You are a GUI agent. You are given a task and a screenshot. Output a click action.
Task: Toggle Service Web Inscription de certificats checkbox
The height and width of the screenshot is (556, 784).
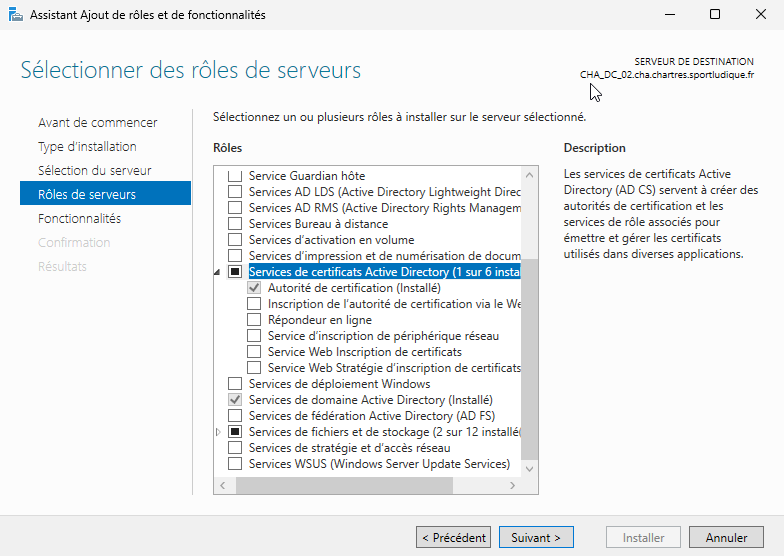[x=254, y=352]
